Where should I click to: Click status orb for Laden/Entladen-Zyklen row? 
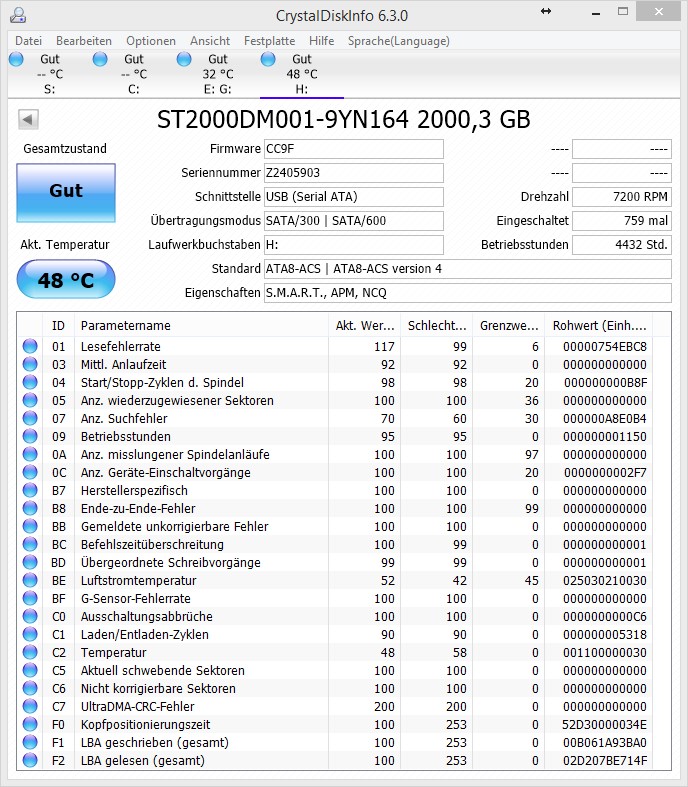click(30, 634)
